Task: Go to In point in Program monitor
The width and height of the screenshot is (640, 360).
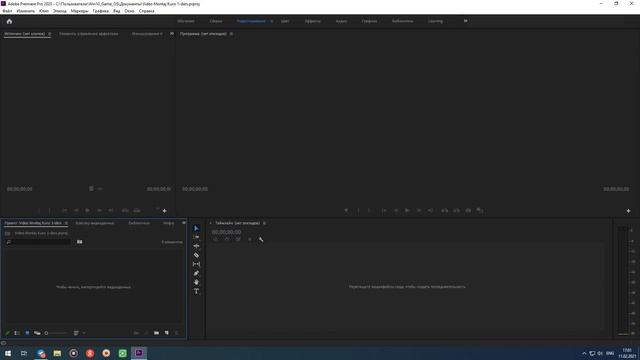Action: pyautogui.click(x=384, y=211)
